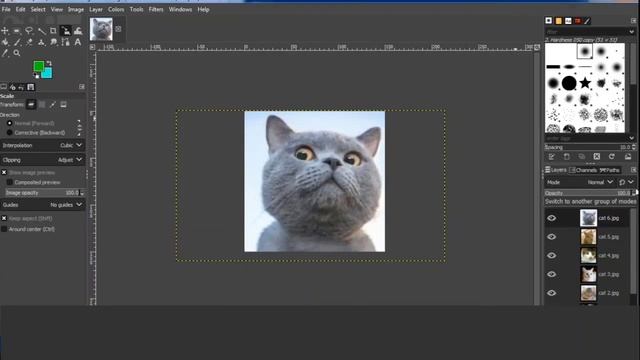Hide the cat 6.jpg layer
This screenshot has width=640, height=360.
click(551, 218)
